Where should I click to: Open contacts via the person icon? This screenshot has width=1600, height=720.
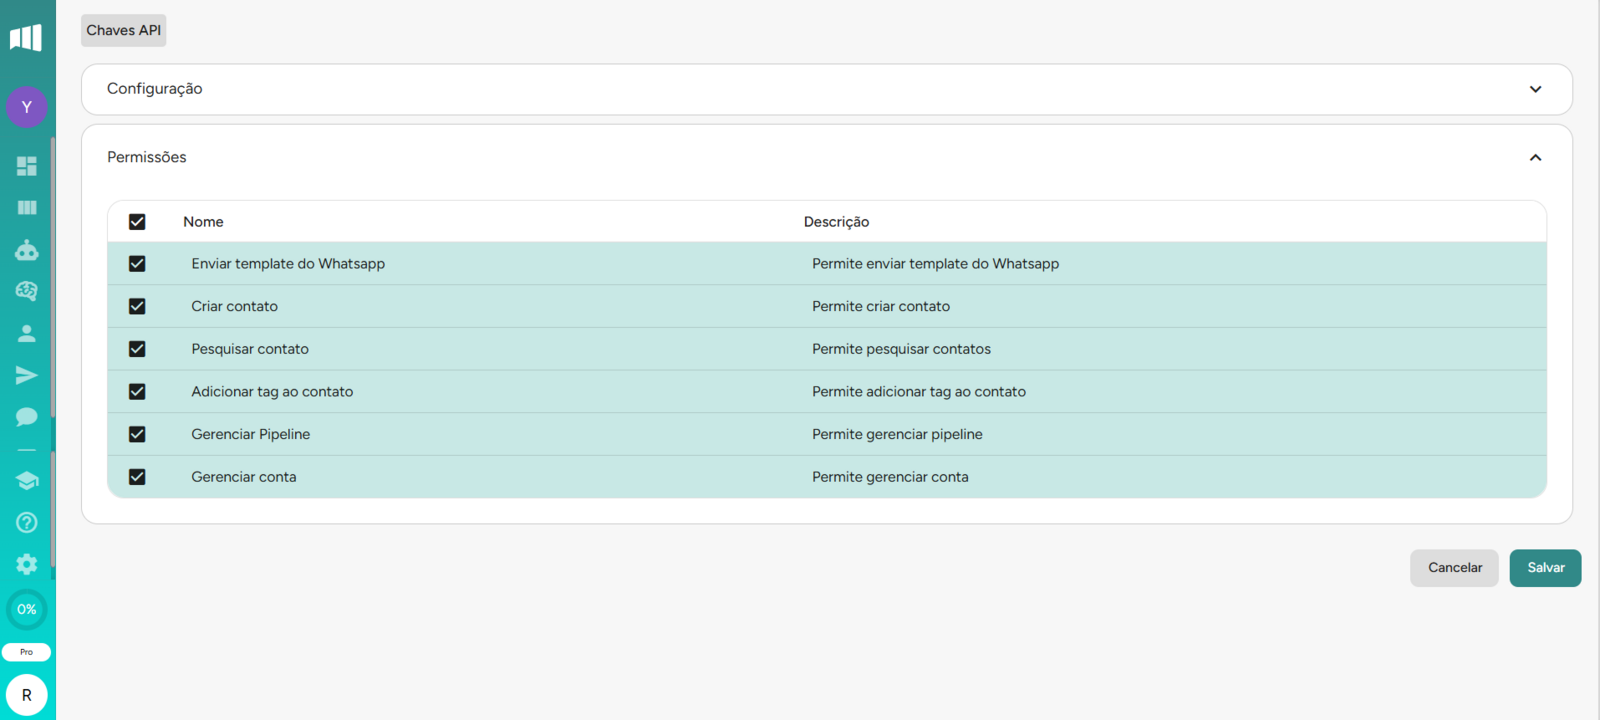[27, 333]
